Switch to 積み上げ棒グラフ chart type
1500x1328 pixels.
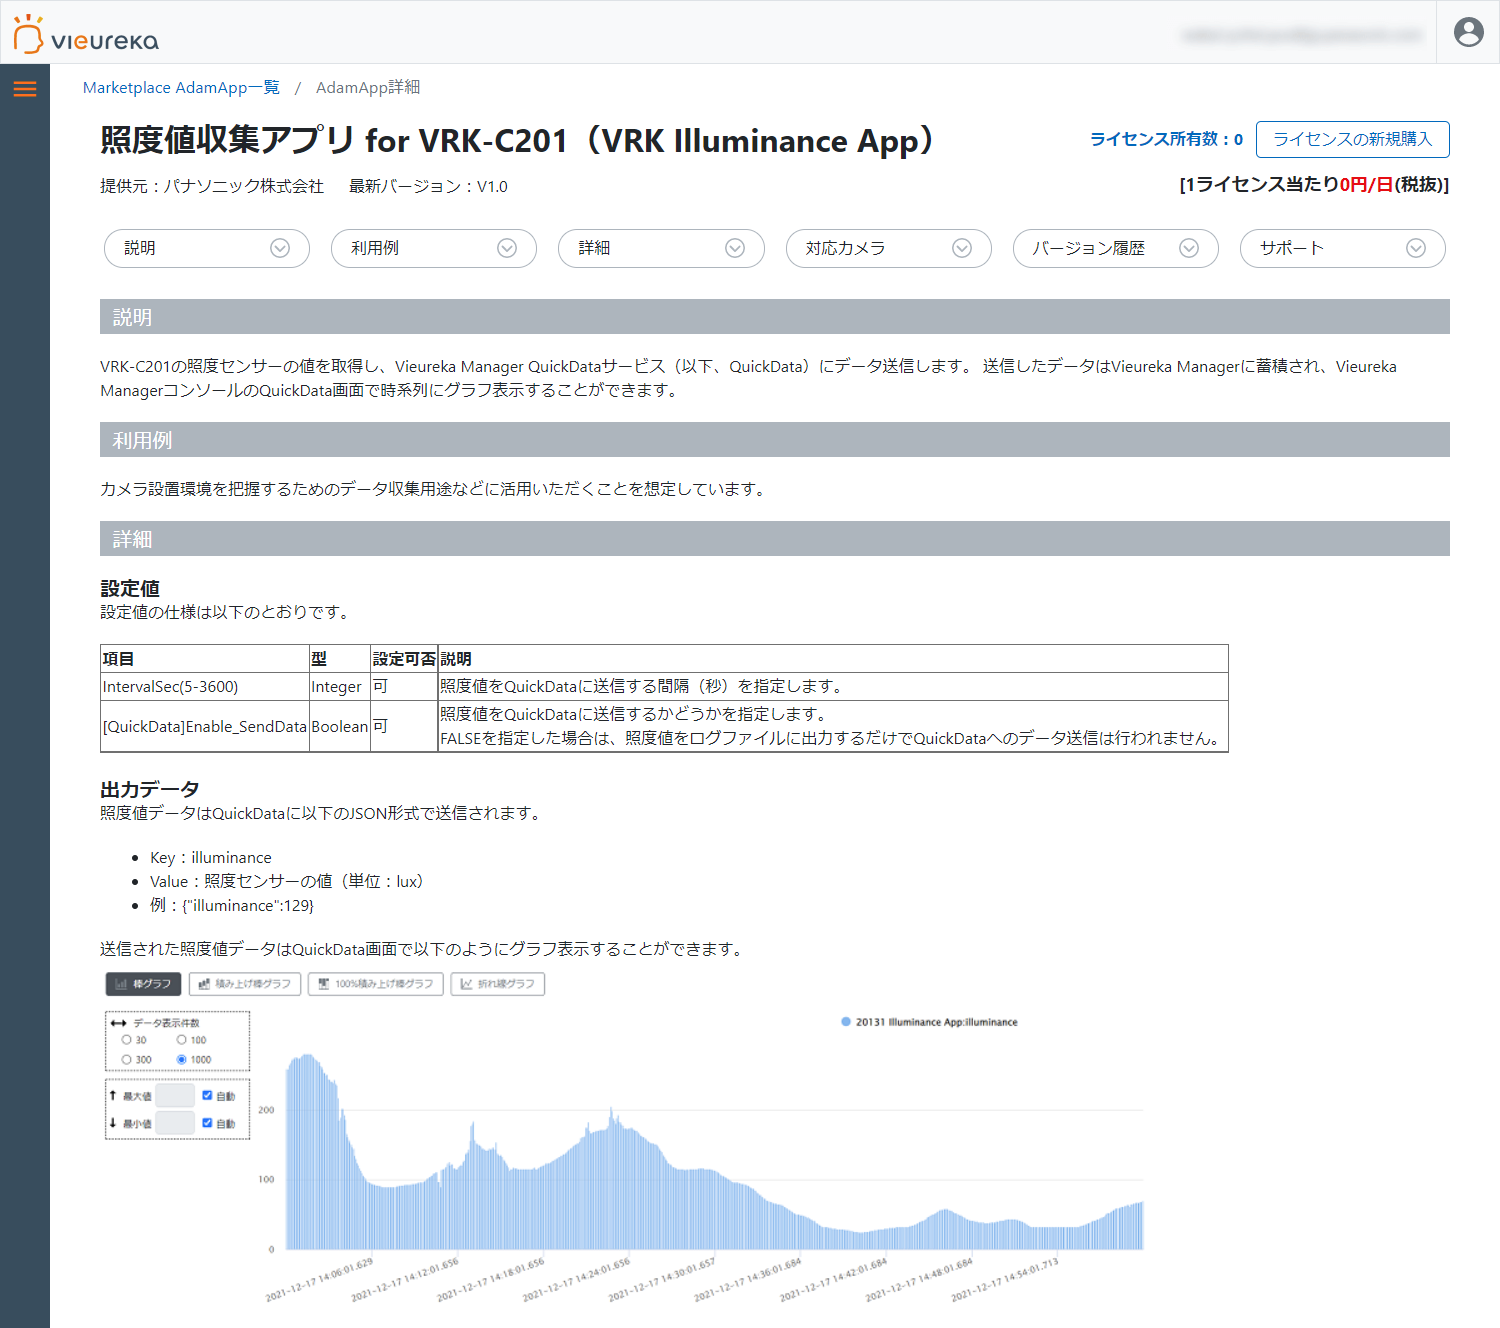[245, 984]
